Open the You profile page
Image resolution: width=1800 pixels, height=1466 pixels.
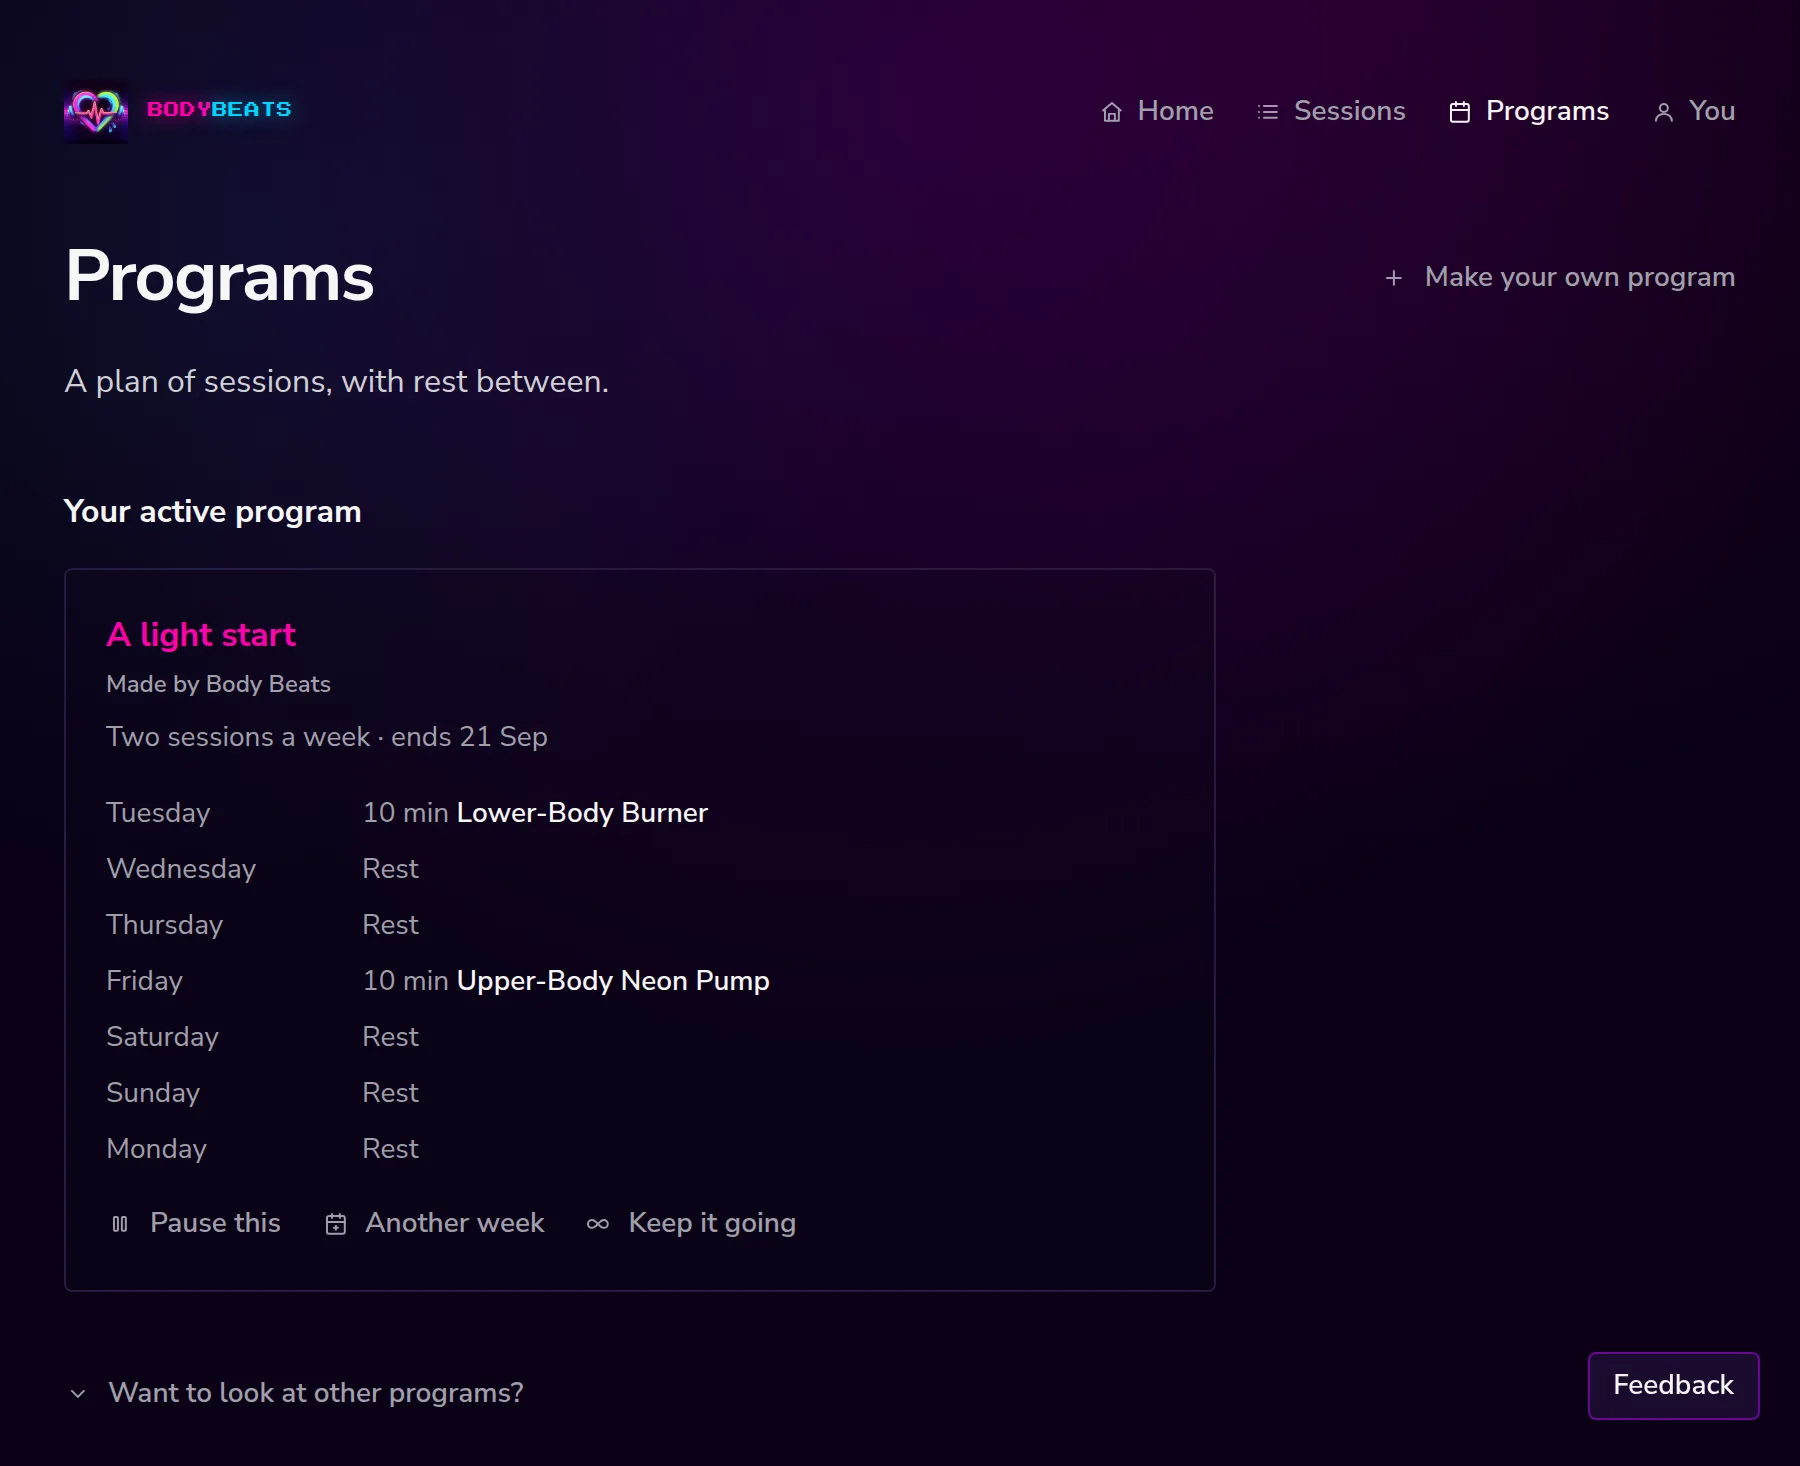[x=1694, y=111]
